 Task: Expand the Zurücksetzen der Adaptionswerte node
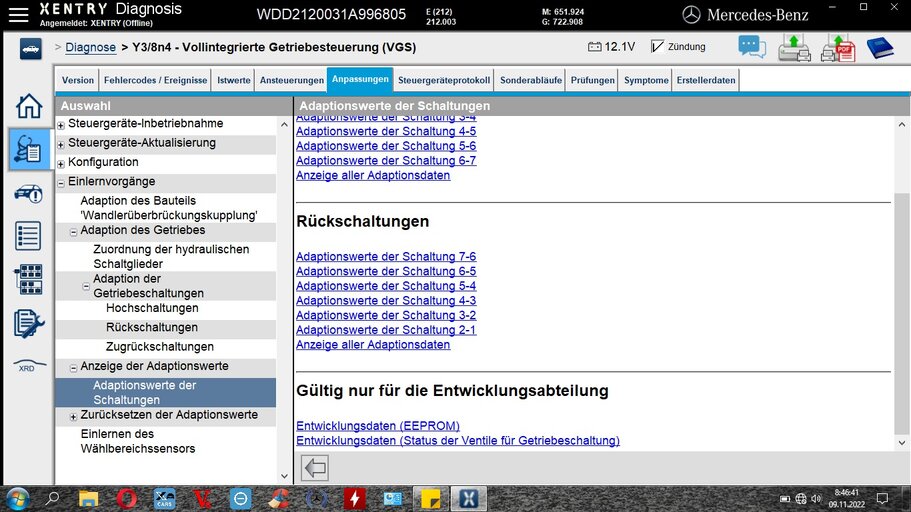click(x=73, y=417)
